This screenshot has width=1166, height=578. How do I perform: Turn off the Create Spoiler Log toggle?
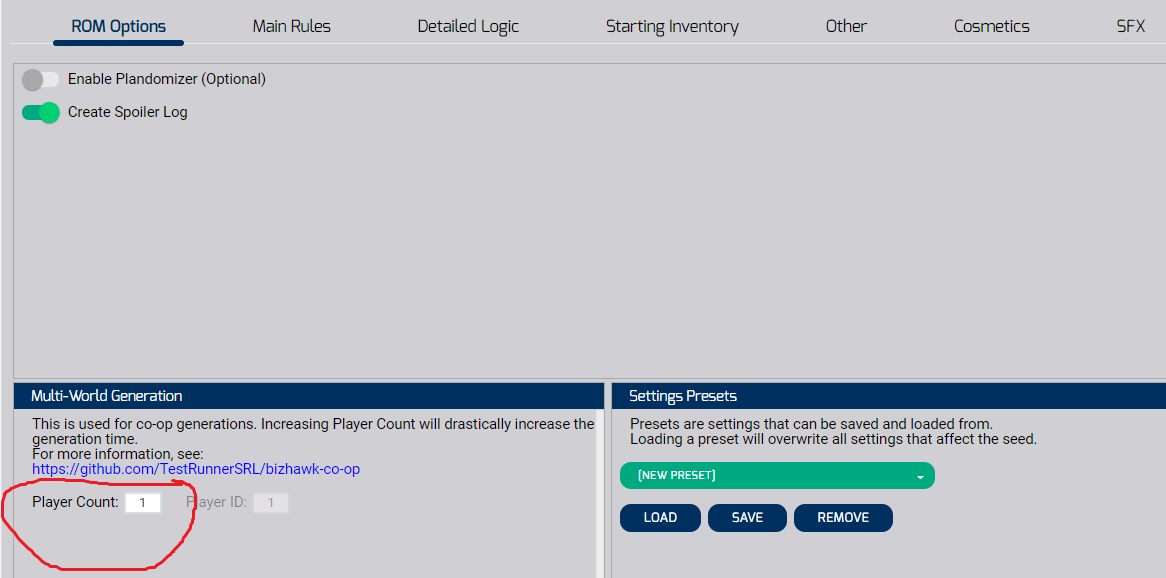point(41,112)
